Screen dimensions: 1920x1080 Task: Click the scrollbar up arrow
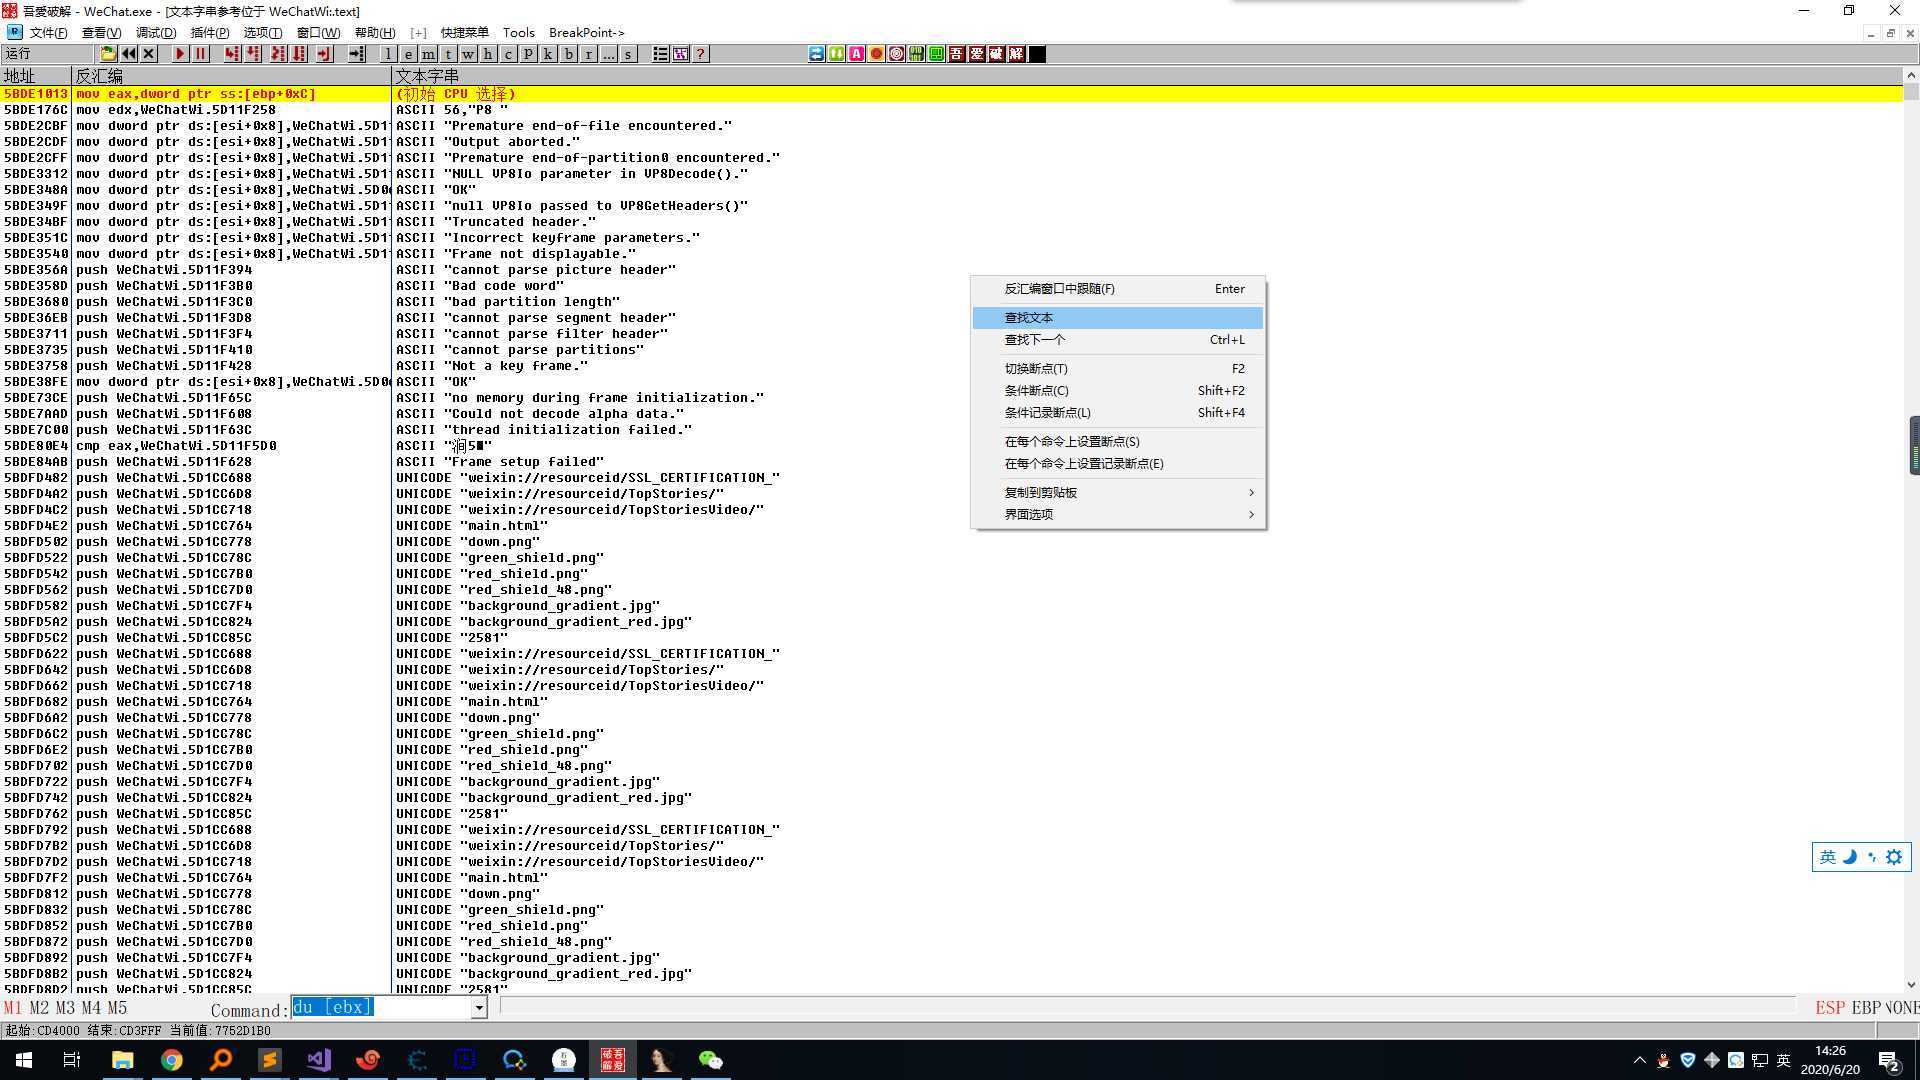pos(1911,75)
